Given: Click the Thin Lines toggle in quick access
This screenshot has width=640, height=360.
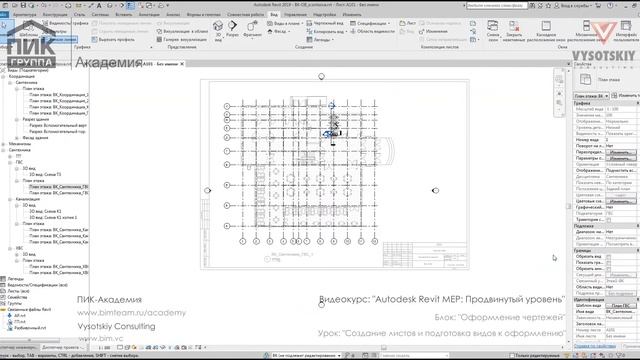Looking at the screenshot, I should [130, 5].
